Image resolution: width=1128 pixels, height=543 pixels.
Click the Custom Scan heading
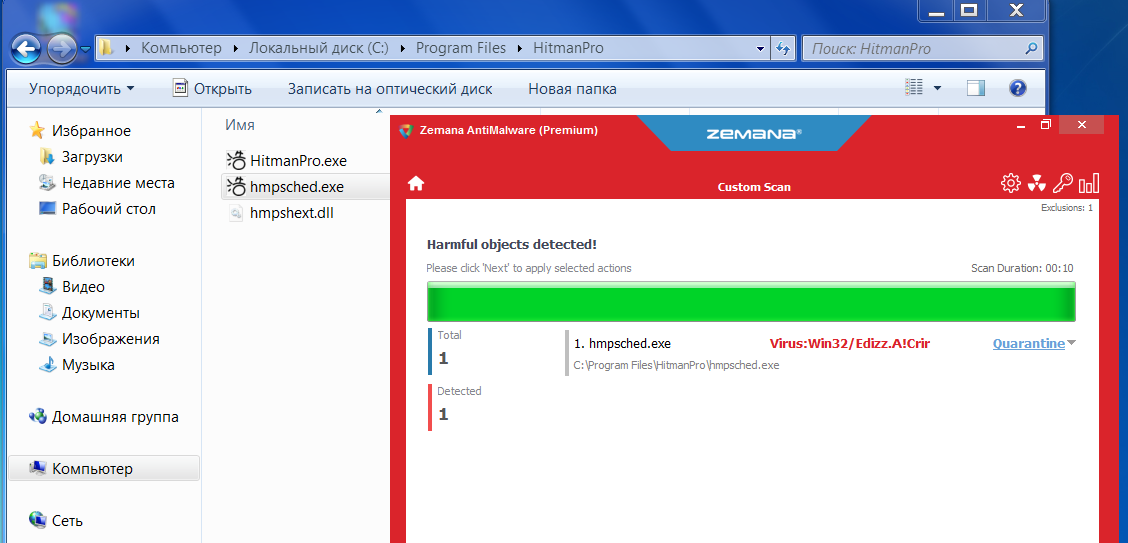(754, 187)
